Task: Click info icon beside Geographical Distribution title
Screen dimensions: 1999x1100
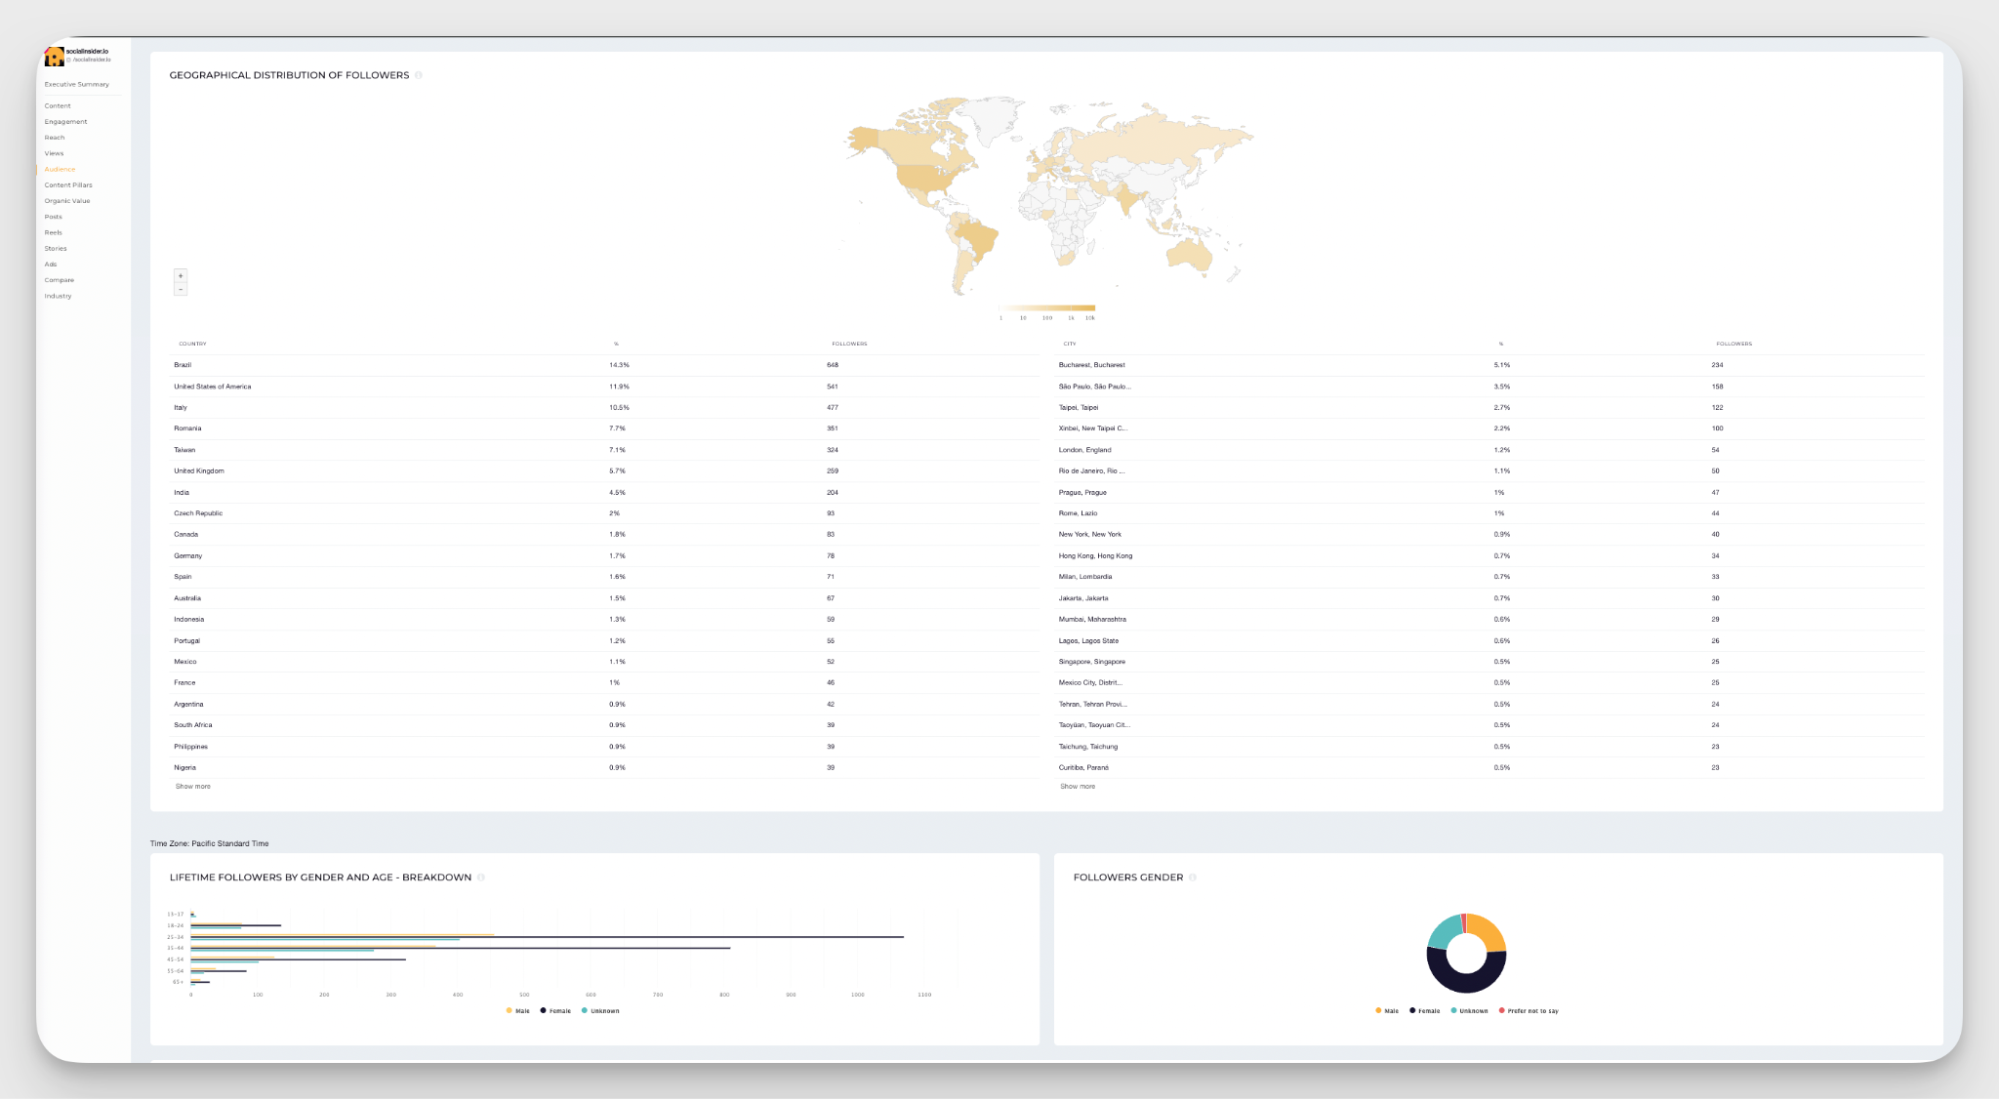Action: pos(419,75)
